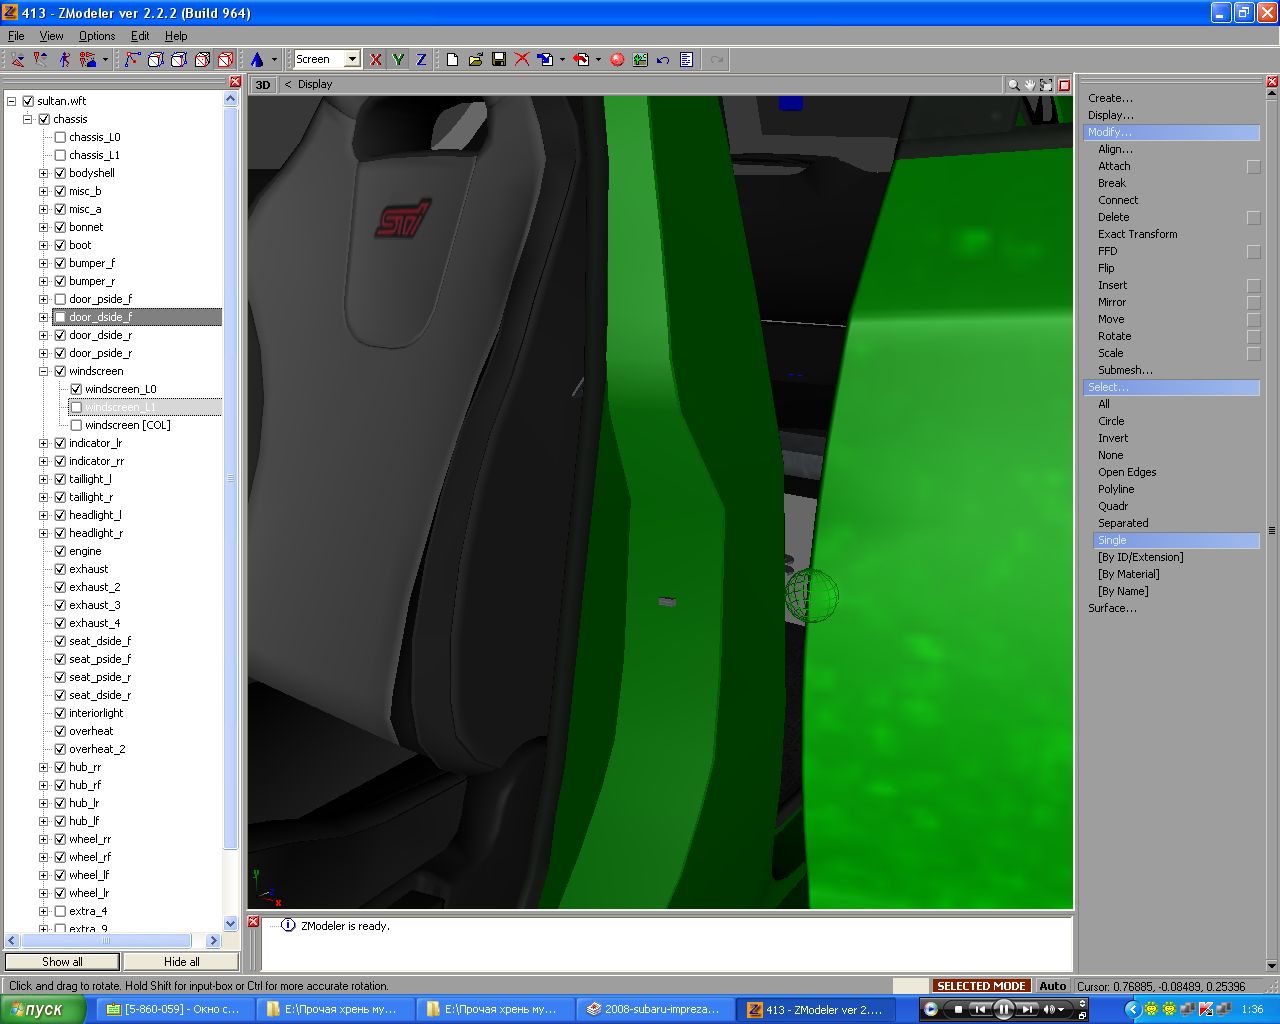Expand the bodyshell tree node

(x=44, y=173)
